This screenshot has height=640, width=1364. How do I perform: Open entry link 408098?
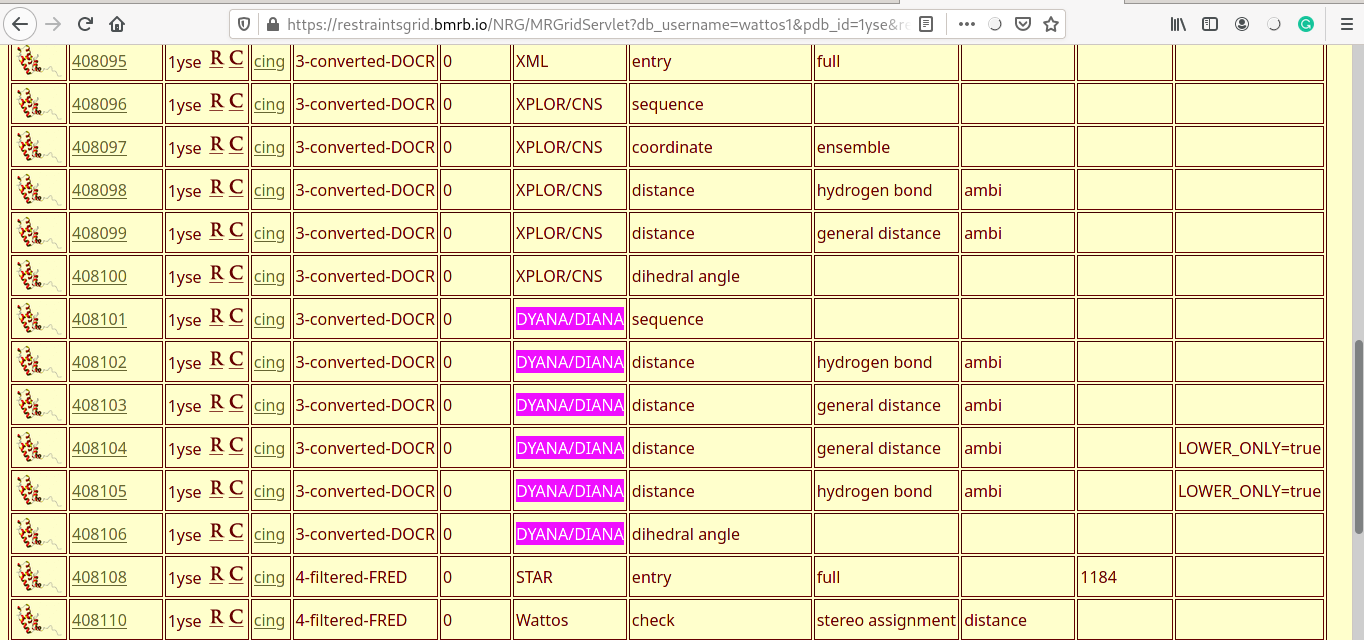(99, 190)
